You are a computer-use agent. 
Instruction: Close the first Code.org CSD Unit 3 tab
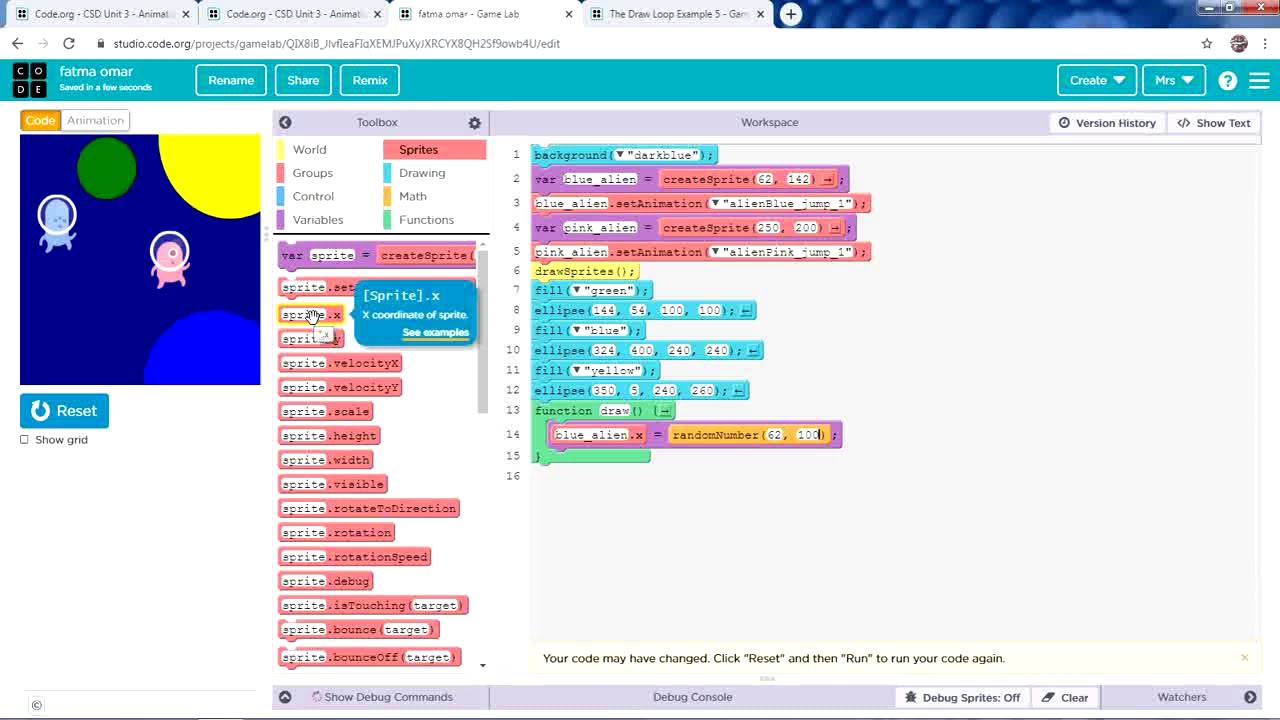pyautogui.click(x=185, y=14)
